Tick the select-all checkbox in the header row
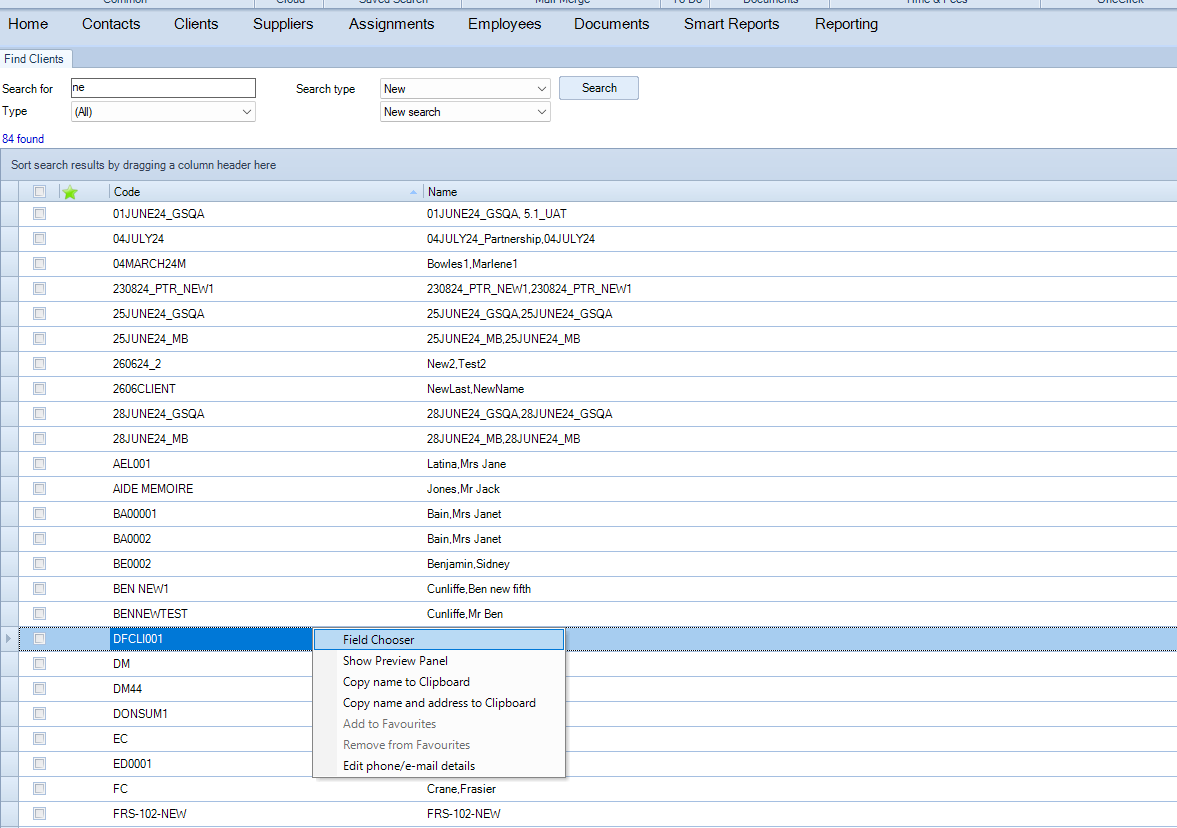 (40, 191)
